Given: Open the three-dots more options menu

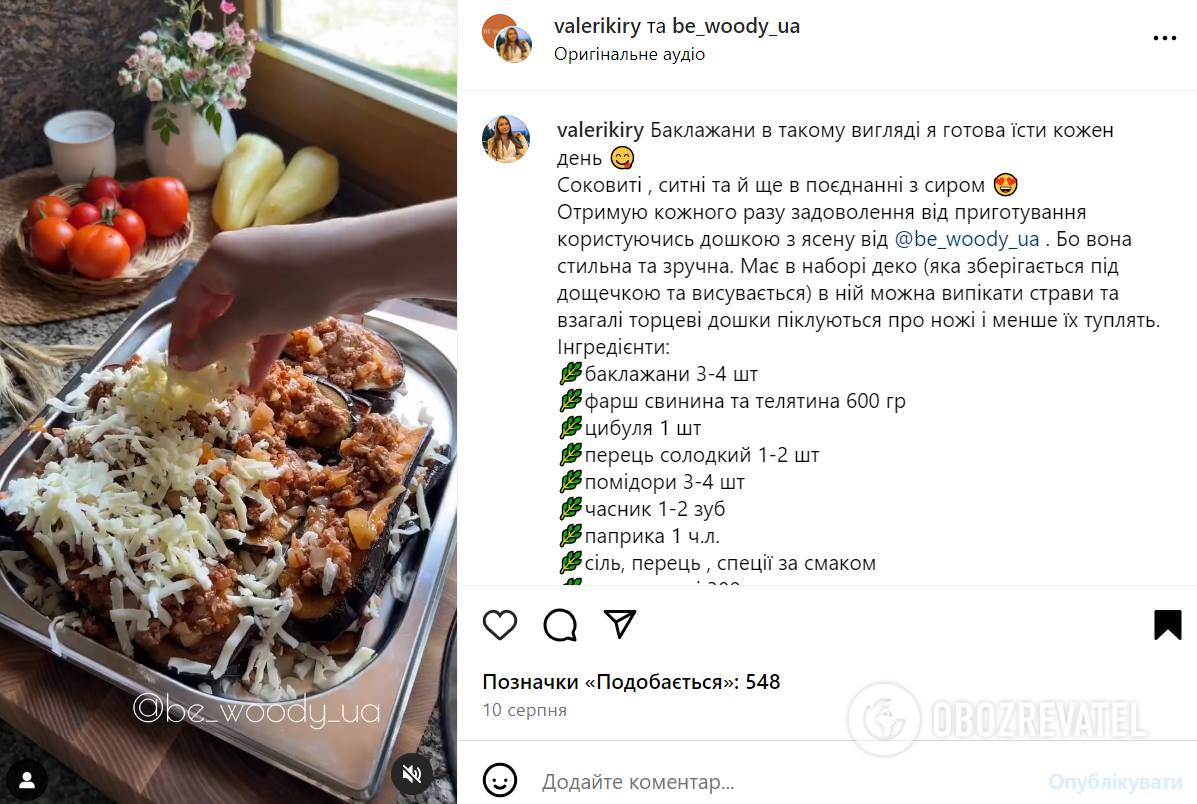Looking at the screenshot, I should point(1164,38).
